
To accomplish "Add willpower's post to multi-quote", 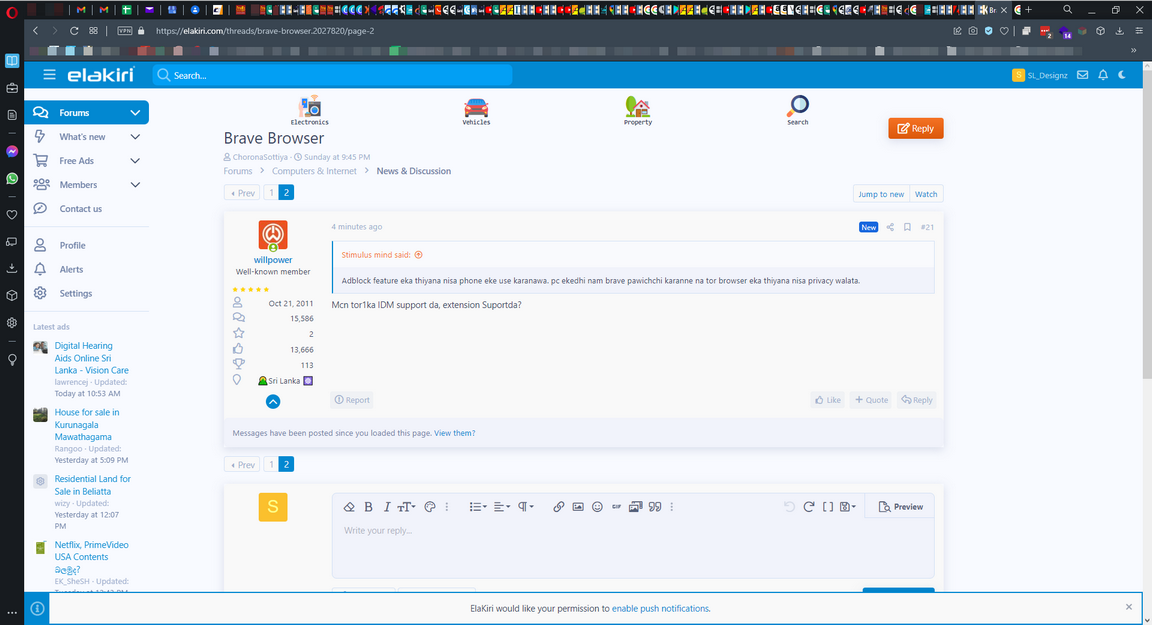I will [x=871, y=400].
